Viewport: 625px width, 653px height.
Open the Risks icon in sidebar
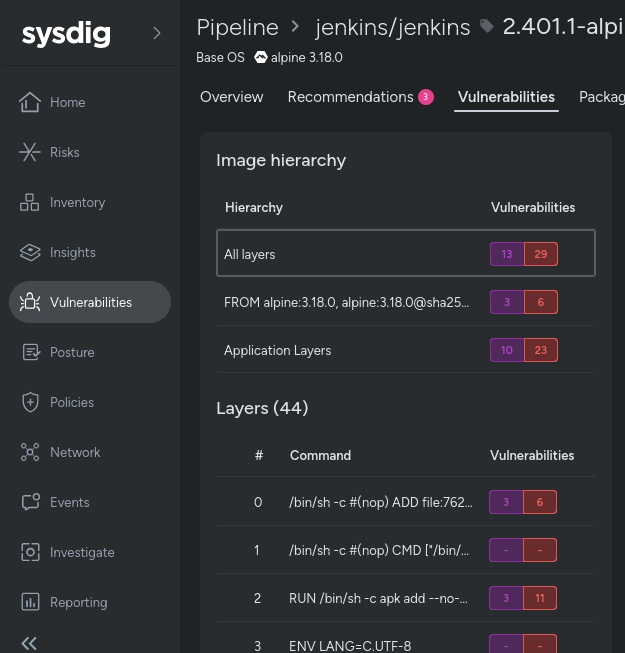[x=30, y=152]
